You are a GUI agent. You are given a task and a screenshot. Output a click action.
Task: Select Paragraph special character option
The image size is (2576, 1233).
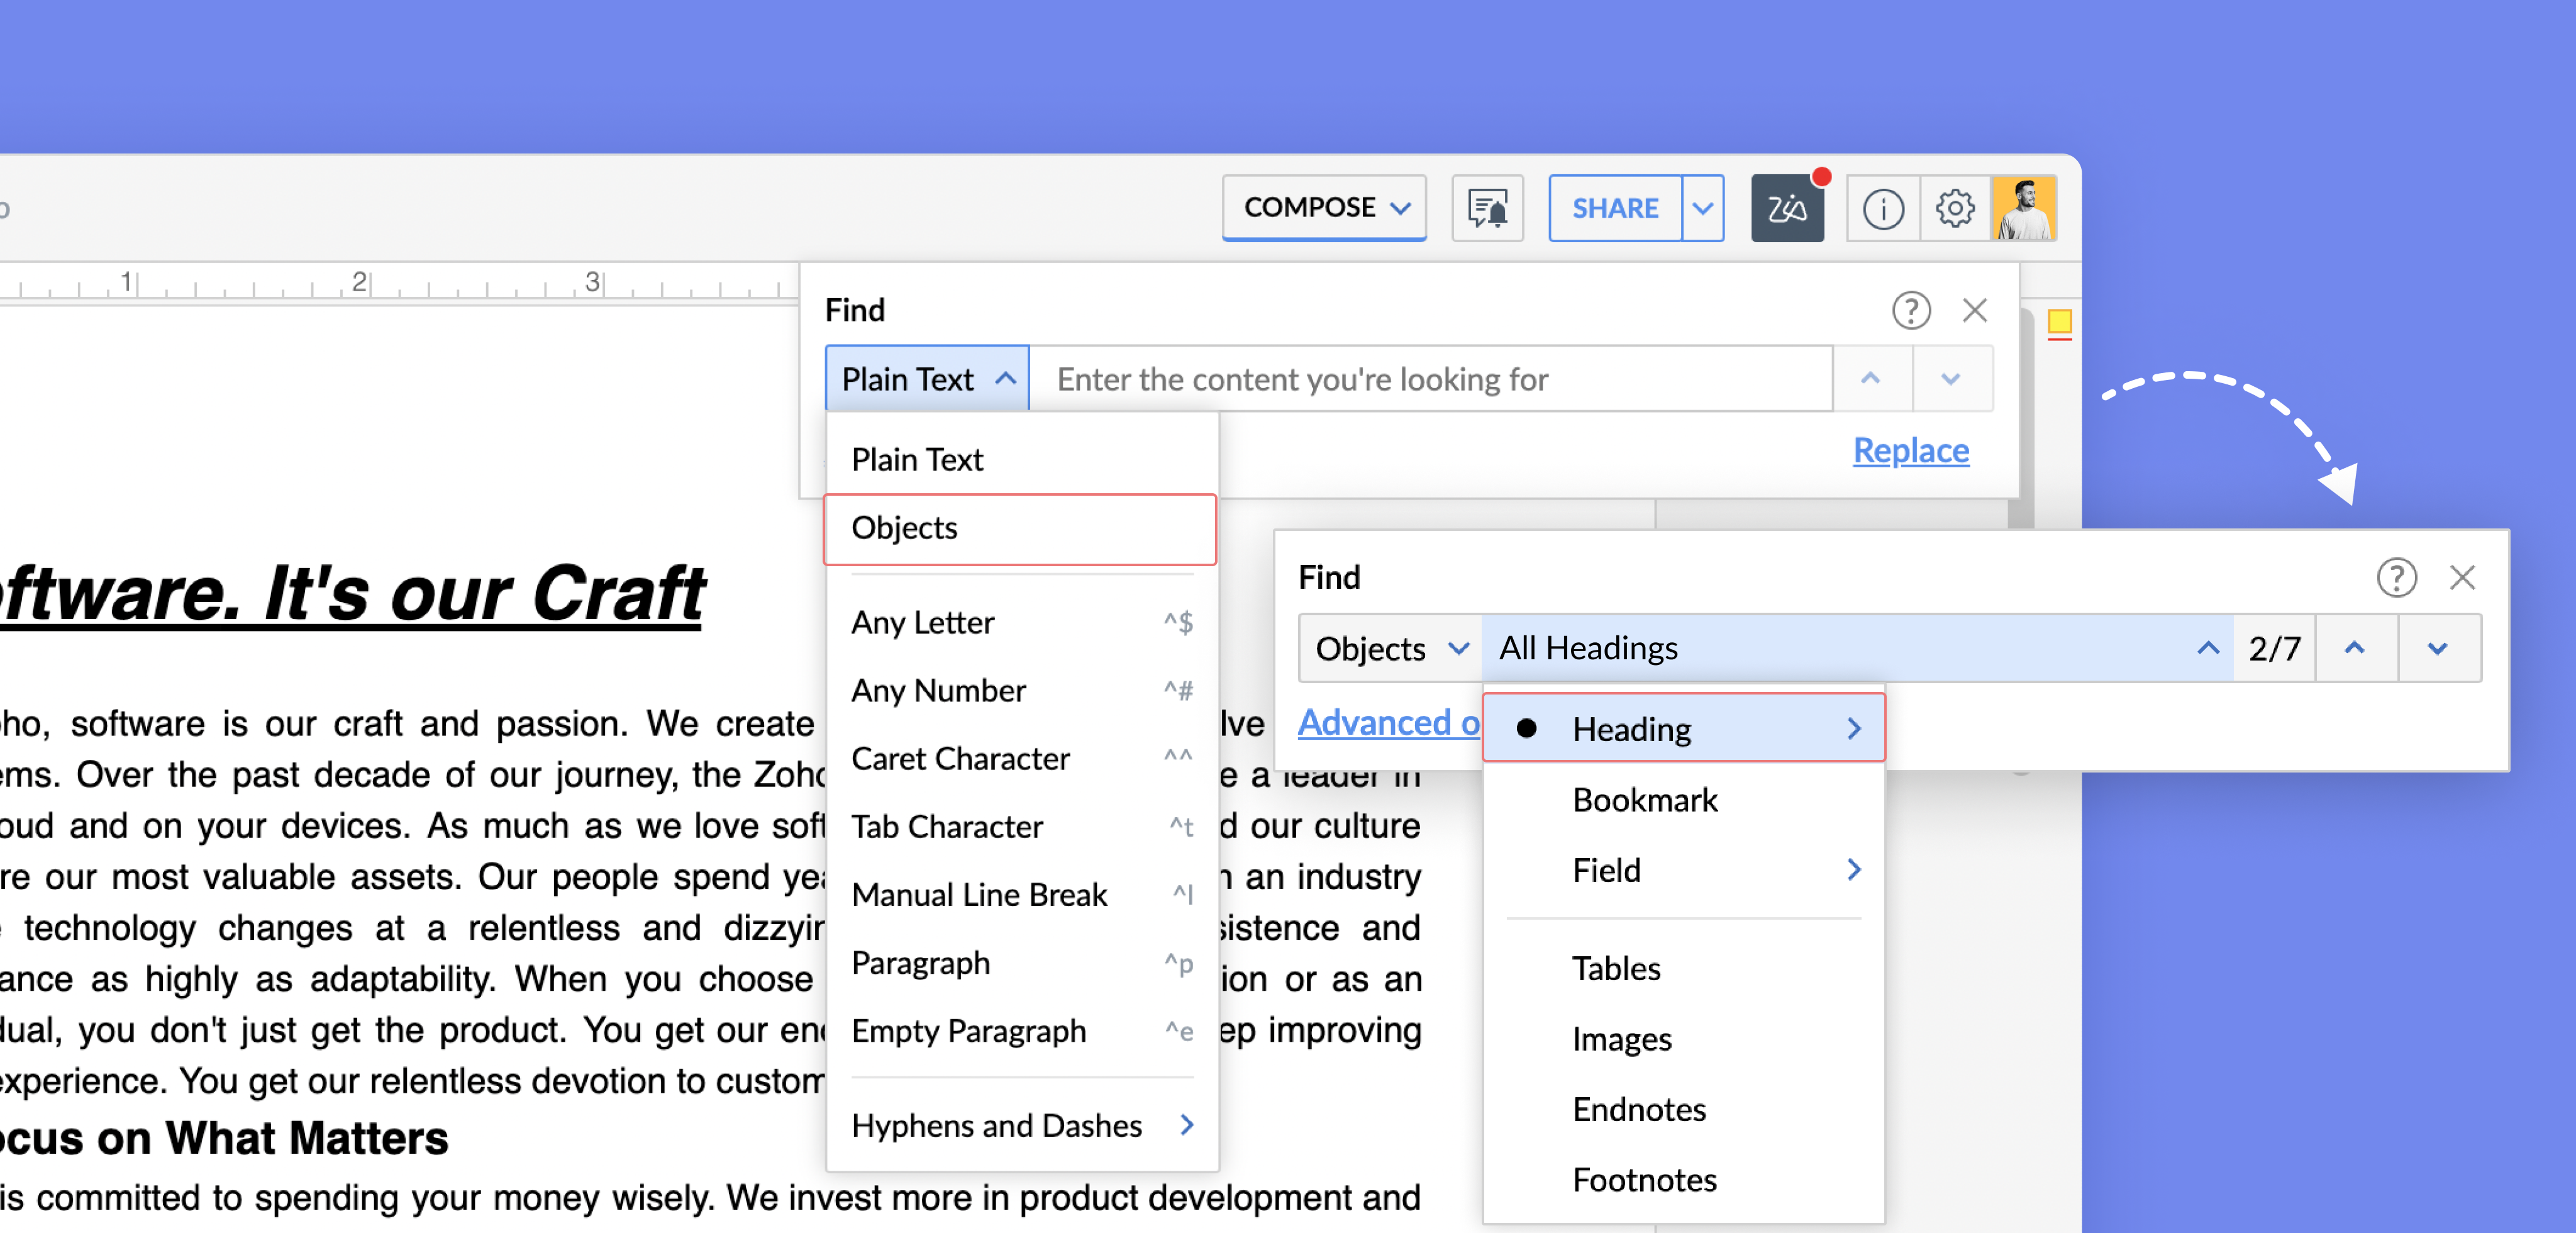click(1022, 962)
